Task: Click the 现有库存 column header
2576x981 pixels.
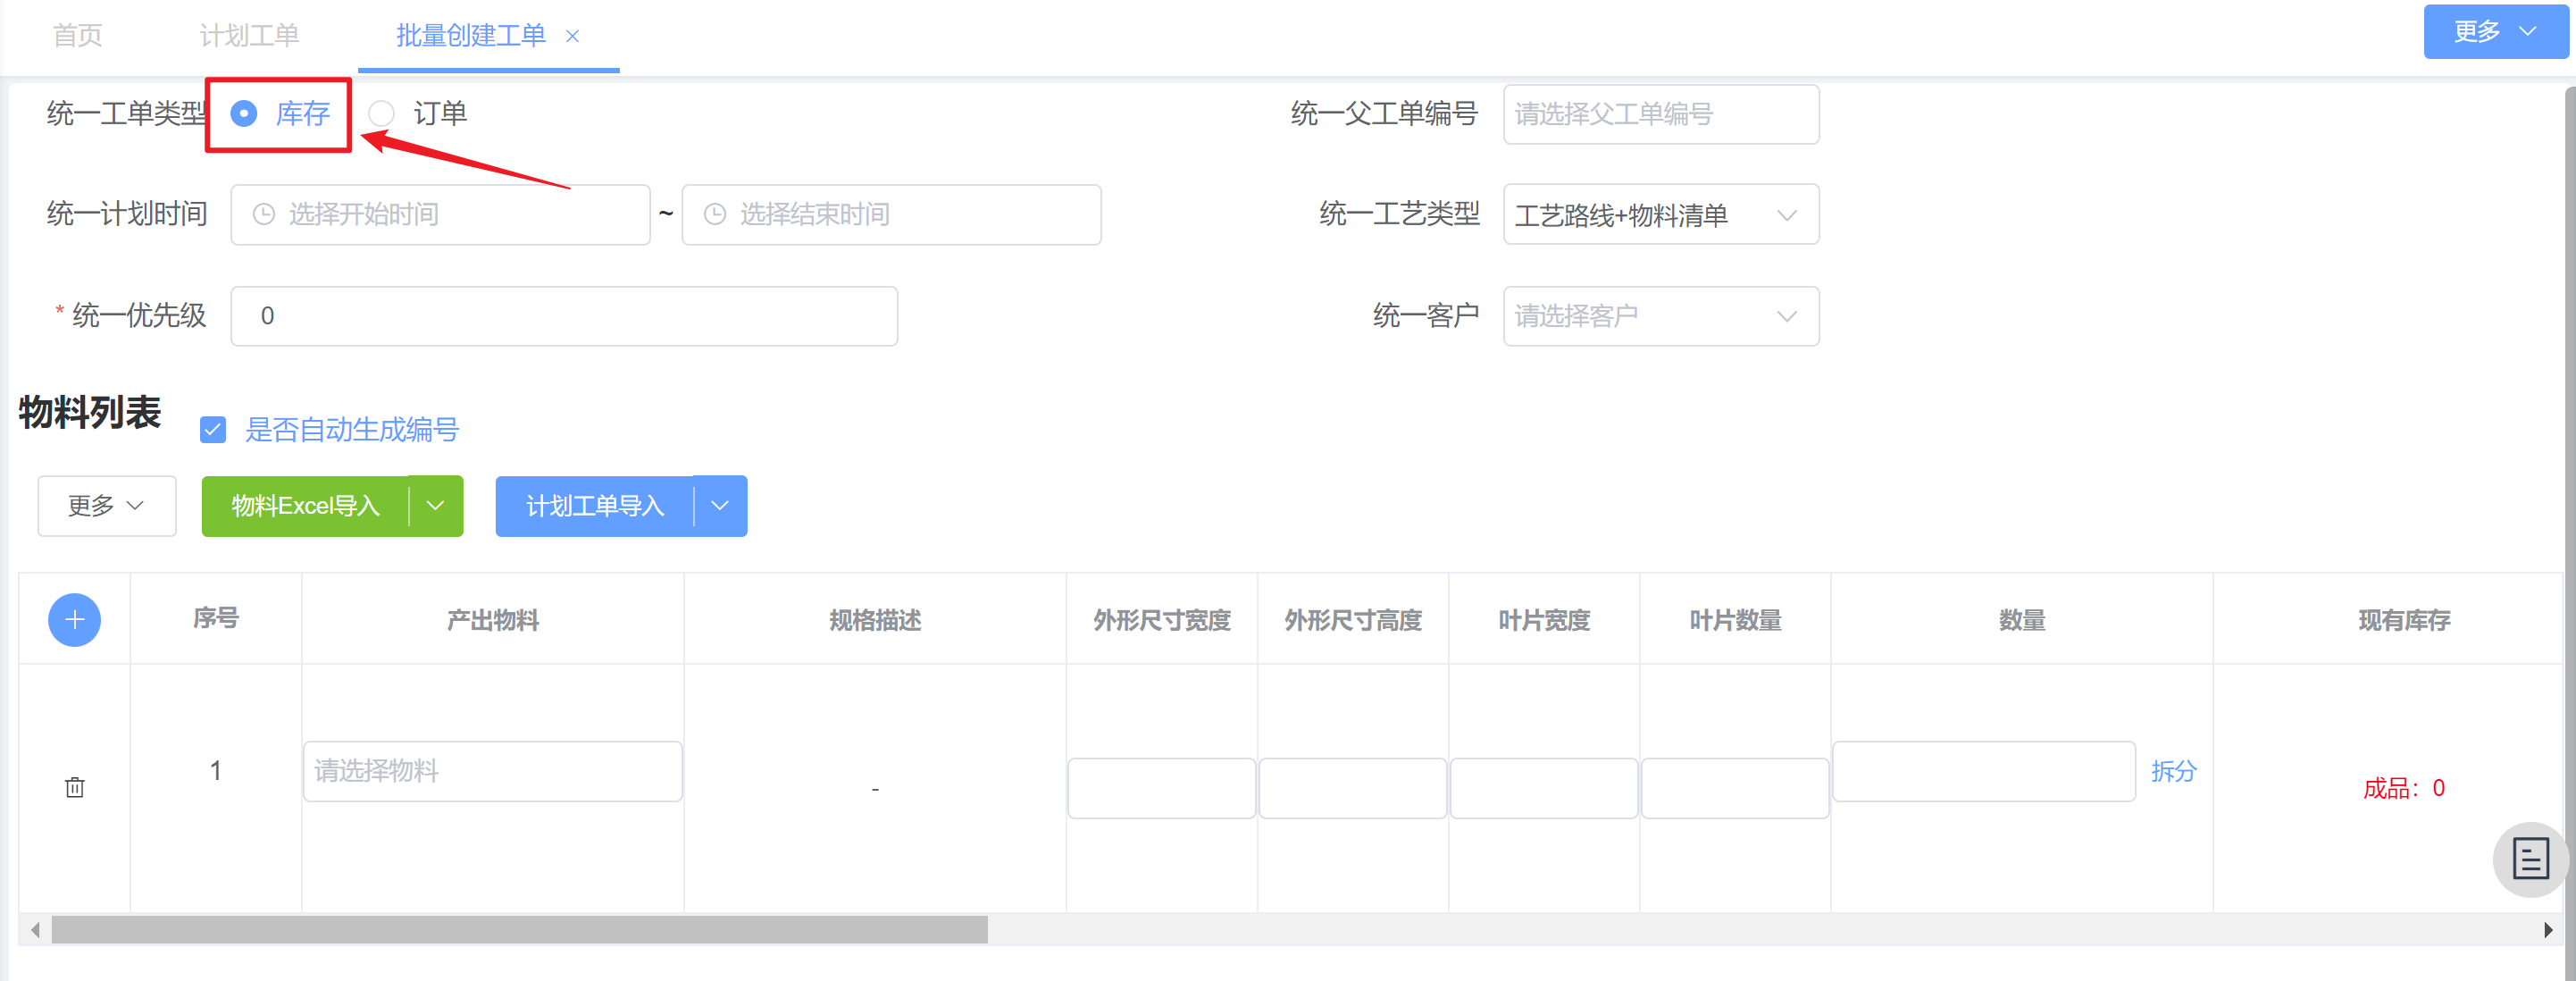Action: 2404,620
